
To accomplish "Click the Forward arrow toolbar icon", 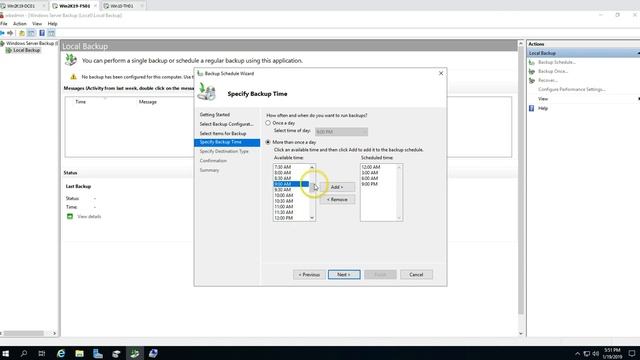I will 10,33.
